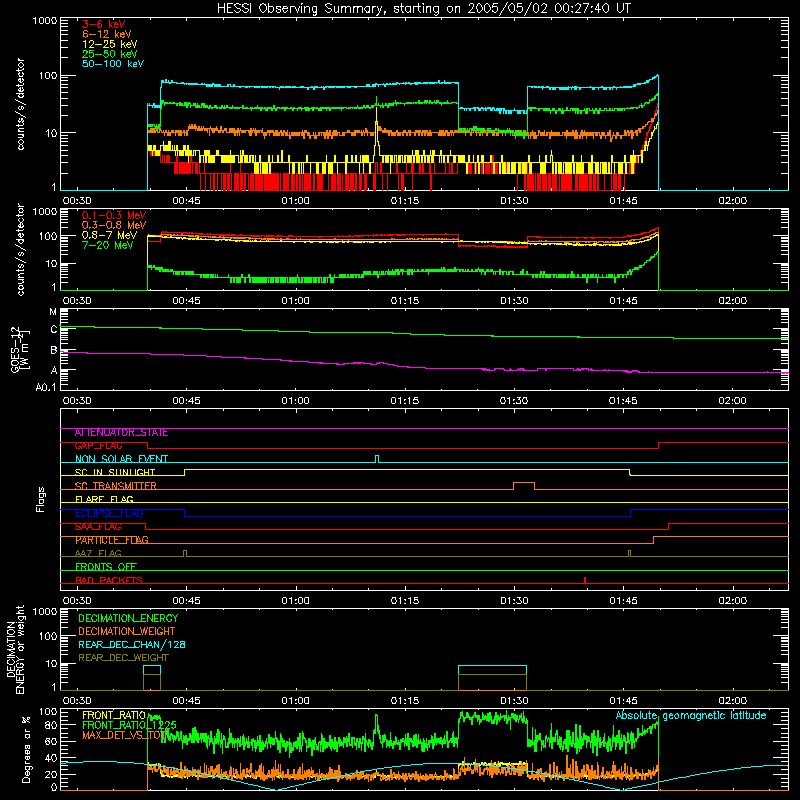The width and height of the screenshot is (800, 800).
Task: Select the AAZ_FLAG label
Action: [x=98, y=553]
